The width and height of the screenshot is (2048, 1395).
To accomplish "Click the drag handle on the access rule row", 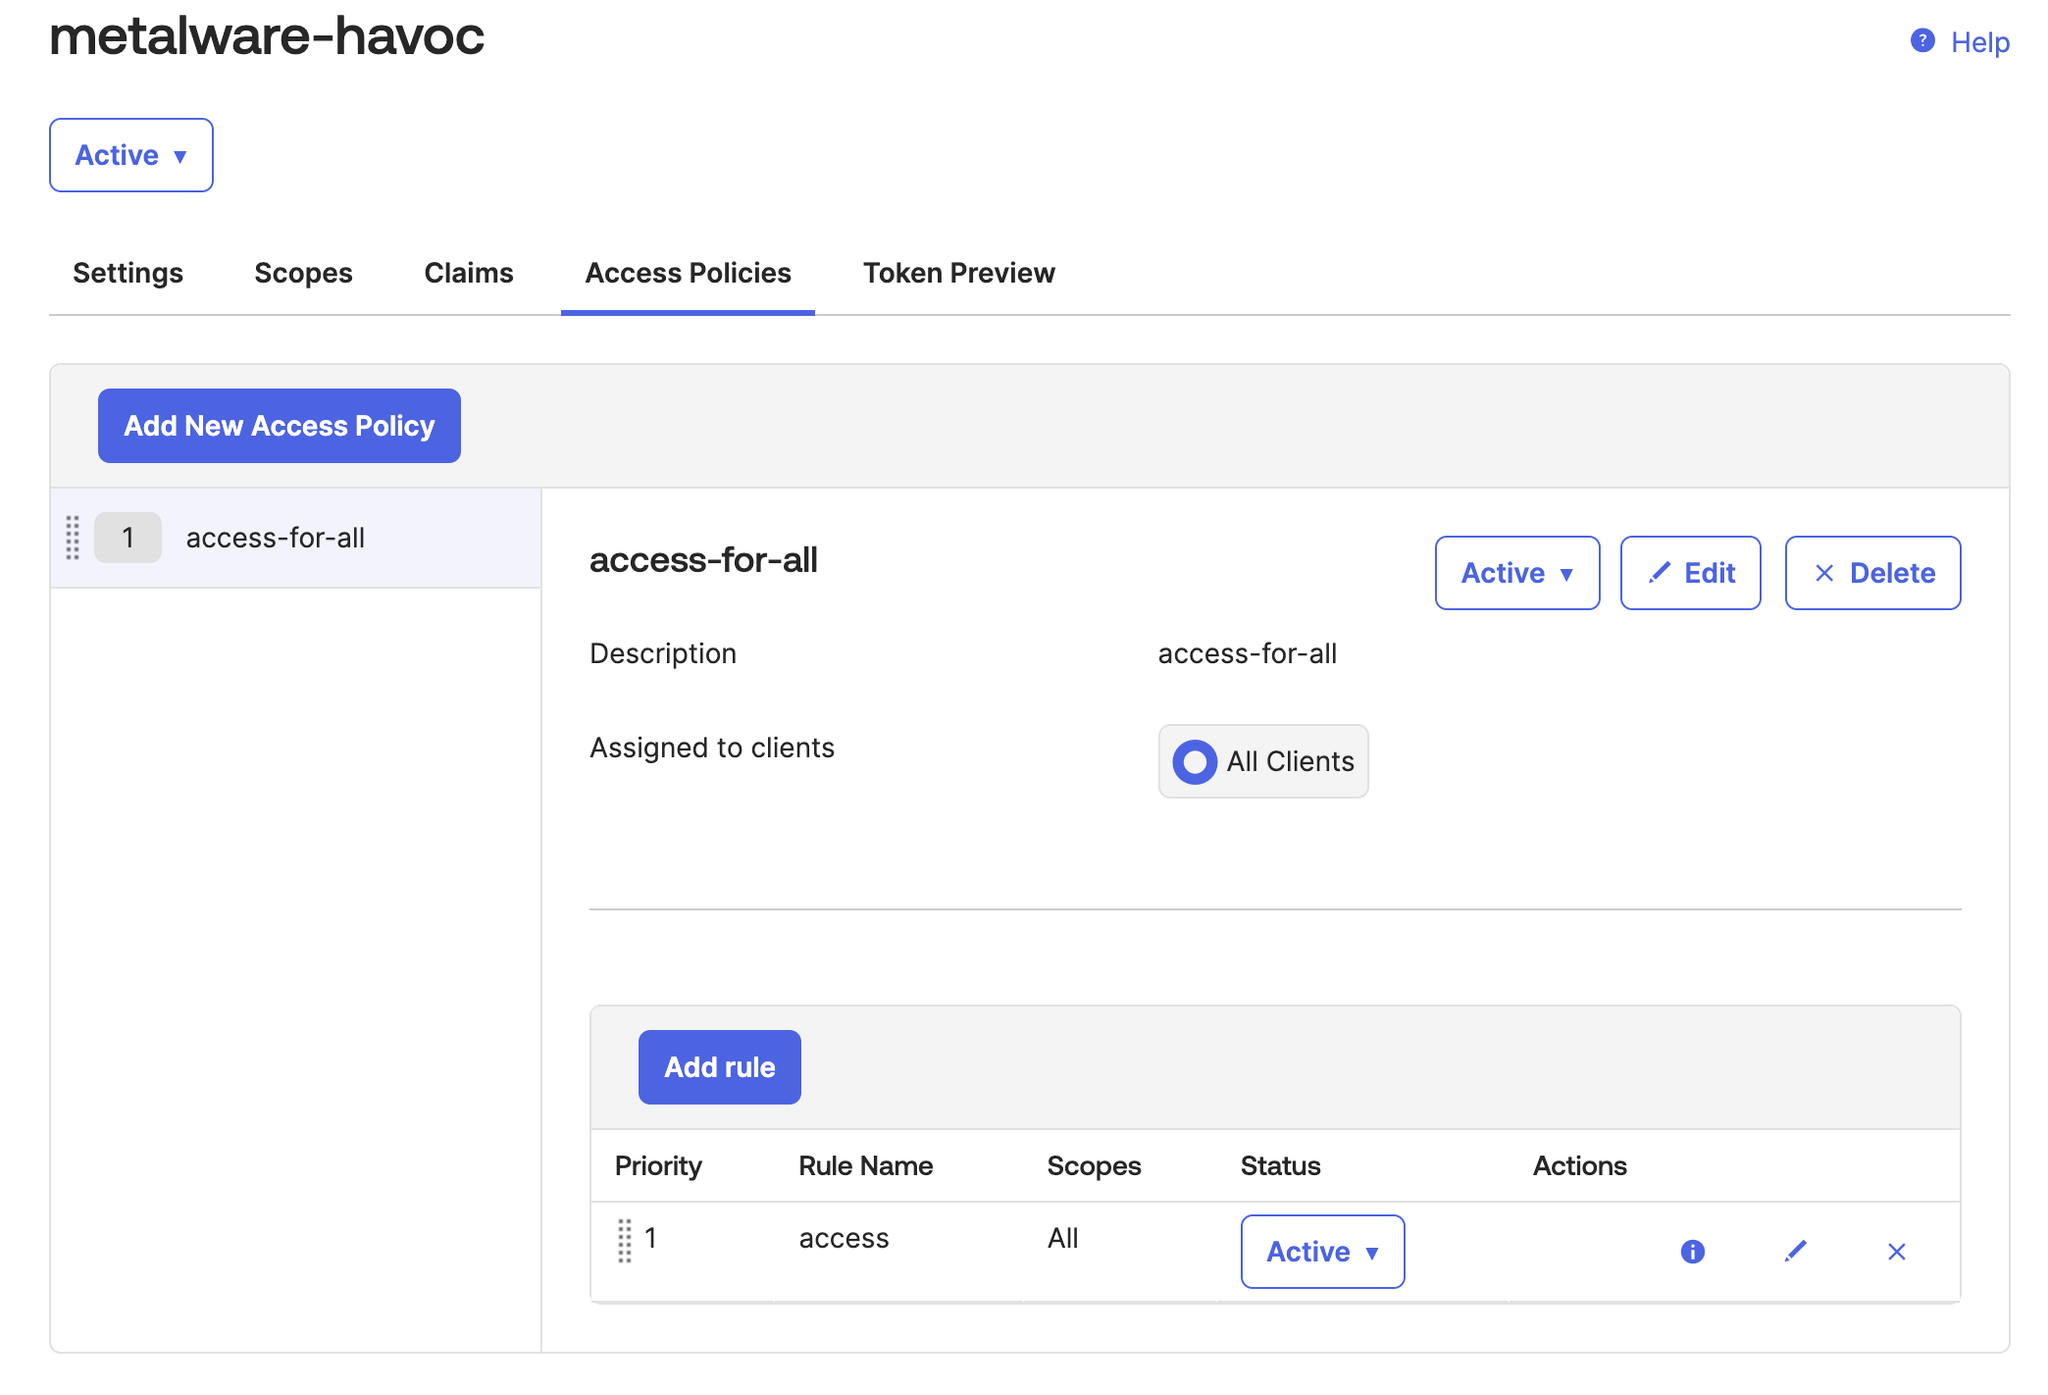I will (624, 1240).
